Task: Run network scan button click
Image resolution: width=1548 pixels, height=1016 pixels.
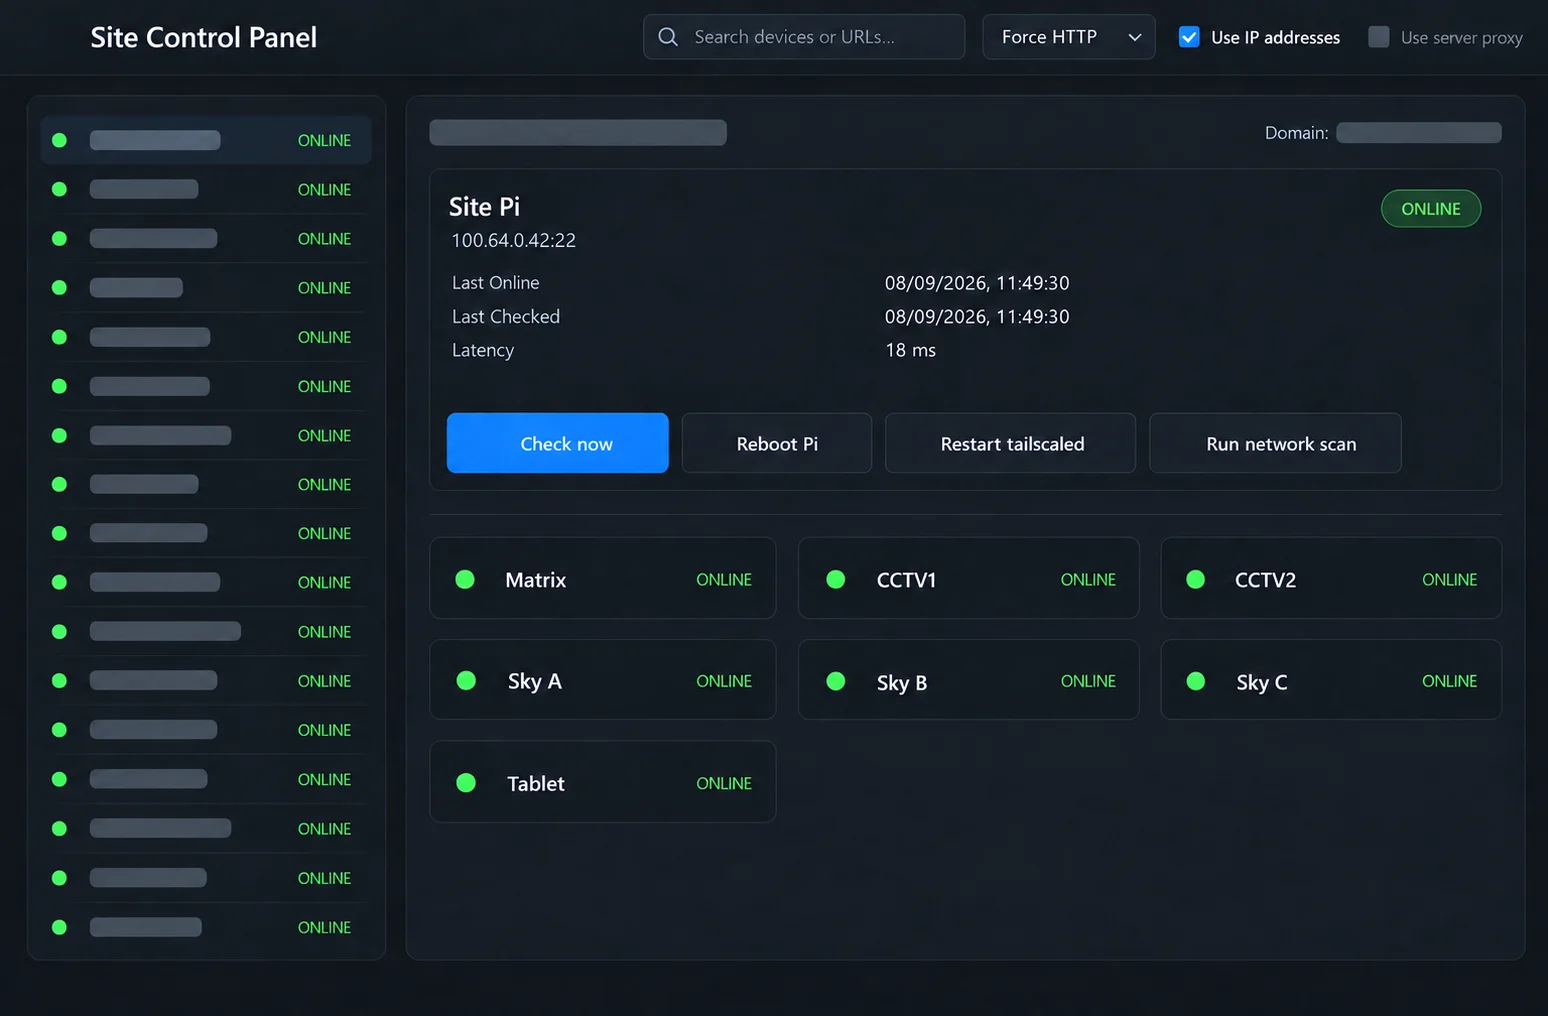Action: (1276, 443)
